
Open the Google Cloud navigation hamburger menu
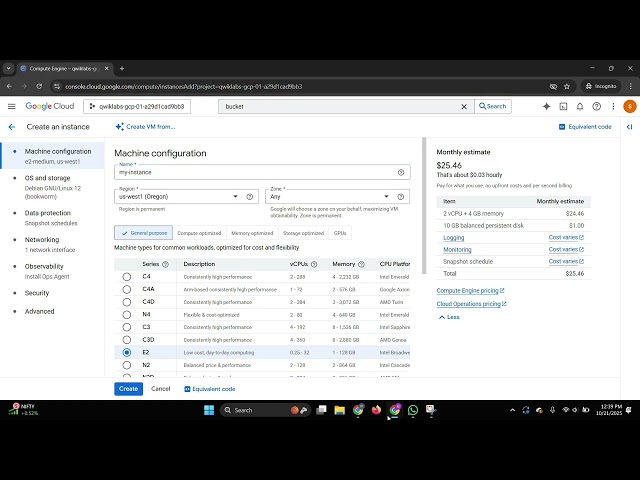11,107
